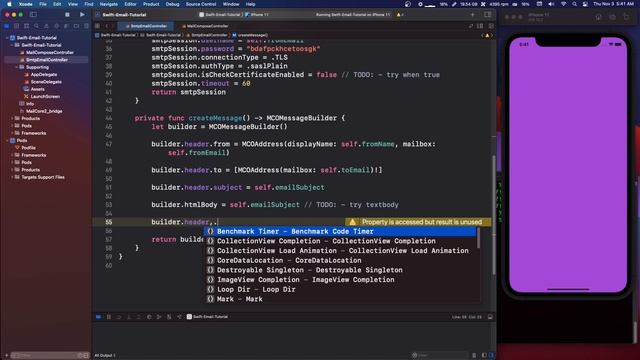Choose Loop Dir snippet suggestion

340,289
